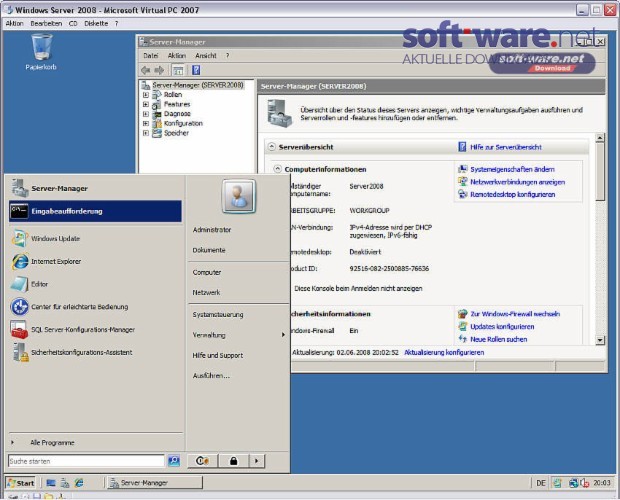Open Netzwerk in Start menu
The image size is (620, 500).
coord(206,292)
